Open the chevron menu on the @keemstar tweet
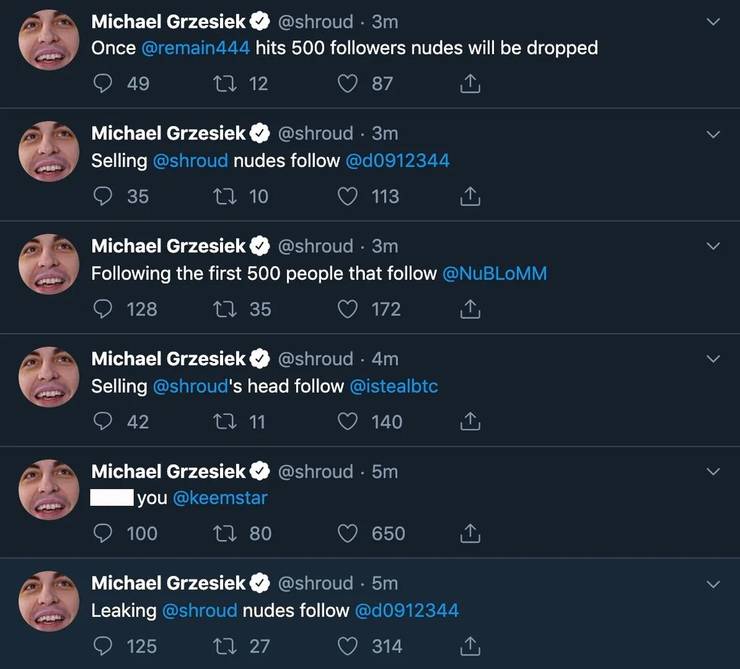740x669 pixels. [x=713, y=471]
